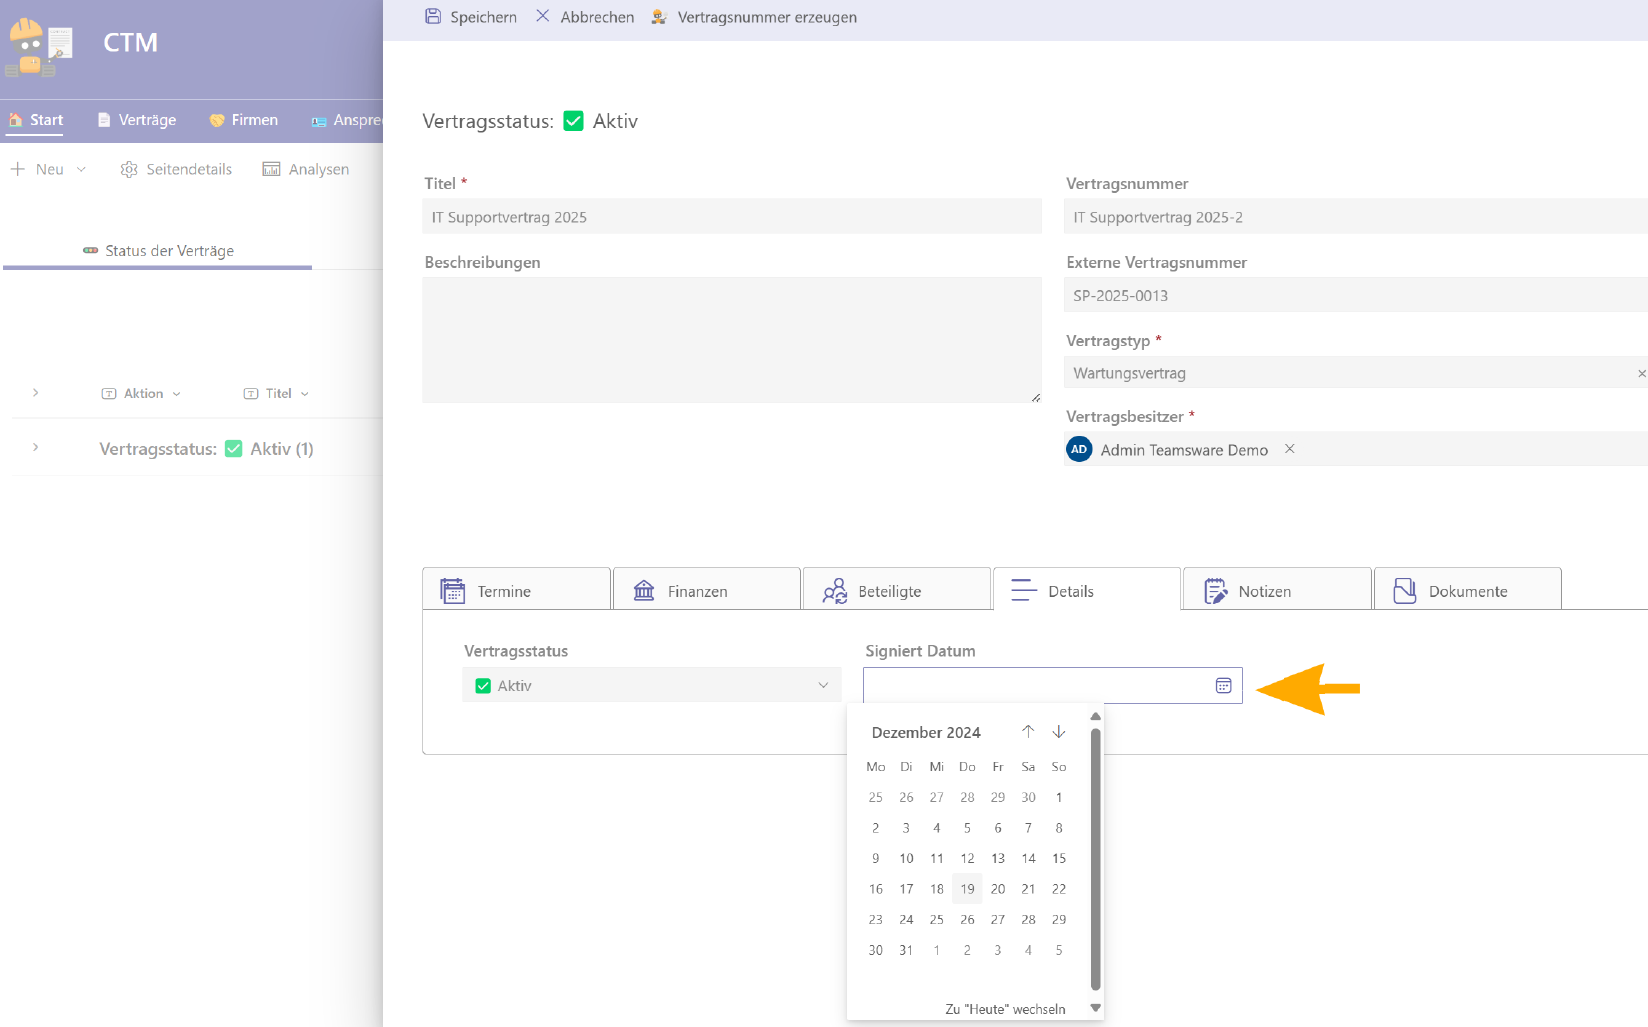
Task: Expand the Vertragsstatus: Aktiv (1) group
Action: (x=36, y=448)
